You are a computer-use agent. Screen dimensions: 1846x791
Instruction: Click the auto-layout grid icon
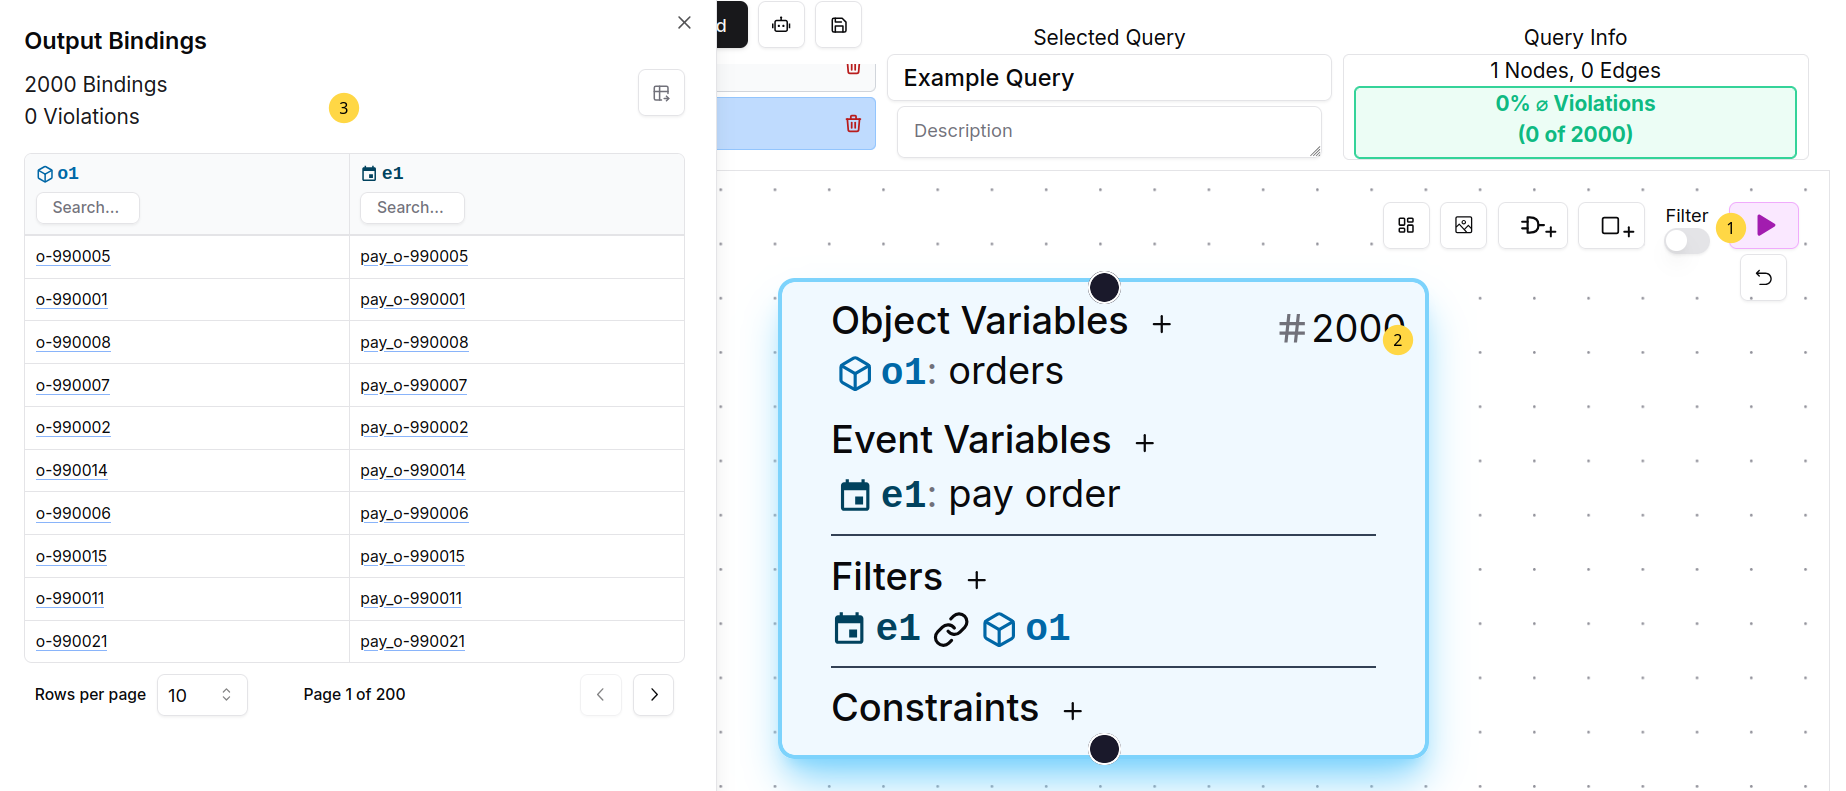click(x=1406, y=226)
